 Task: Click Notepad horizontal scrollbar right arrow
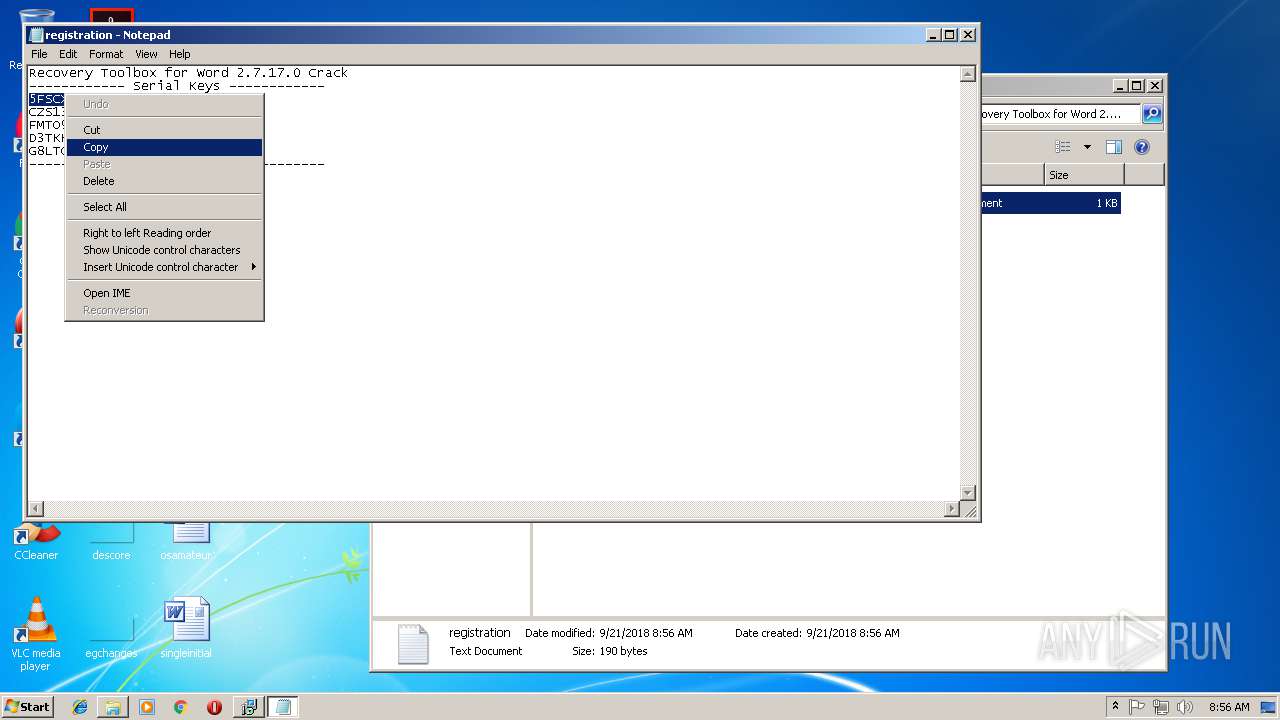[952, 509]
